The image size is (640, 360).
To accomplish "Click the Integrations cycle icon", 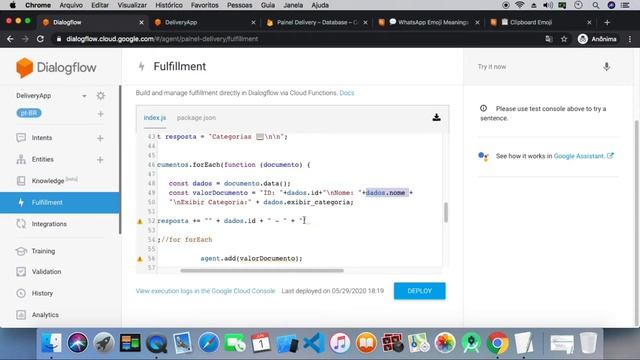I will [21, 224].
